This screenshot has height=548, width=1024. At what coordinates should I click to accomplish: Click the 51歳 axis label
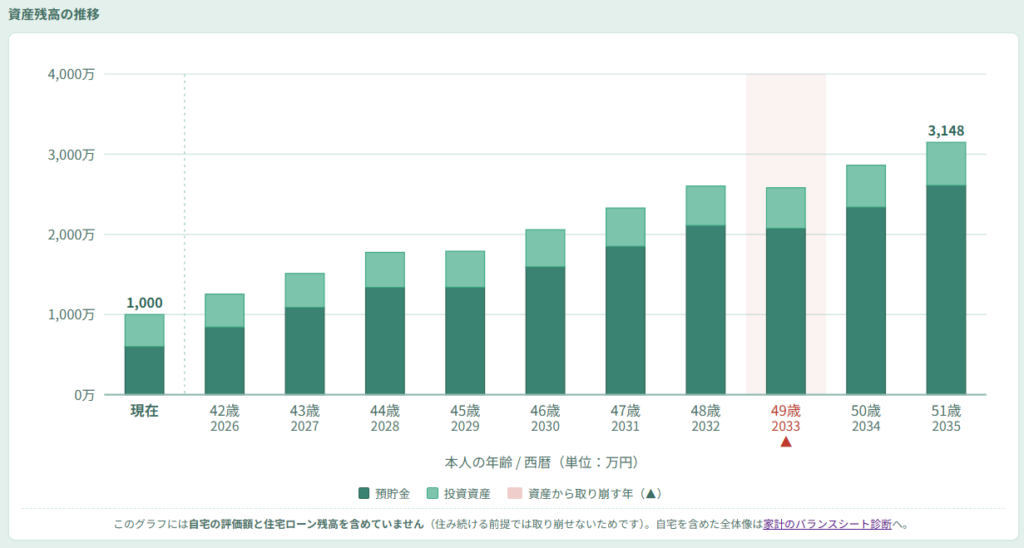(946, 411)
